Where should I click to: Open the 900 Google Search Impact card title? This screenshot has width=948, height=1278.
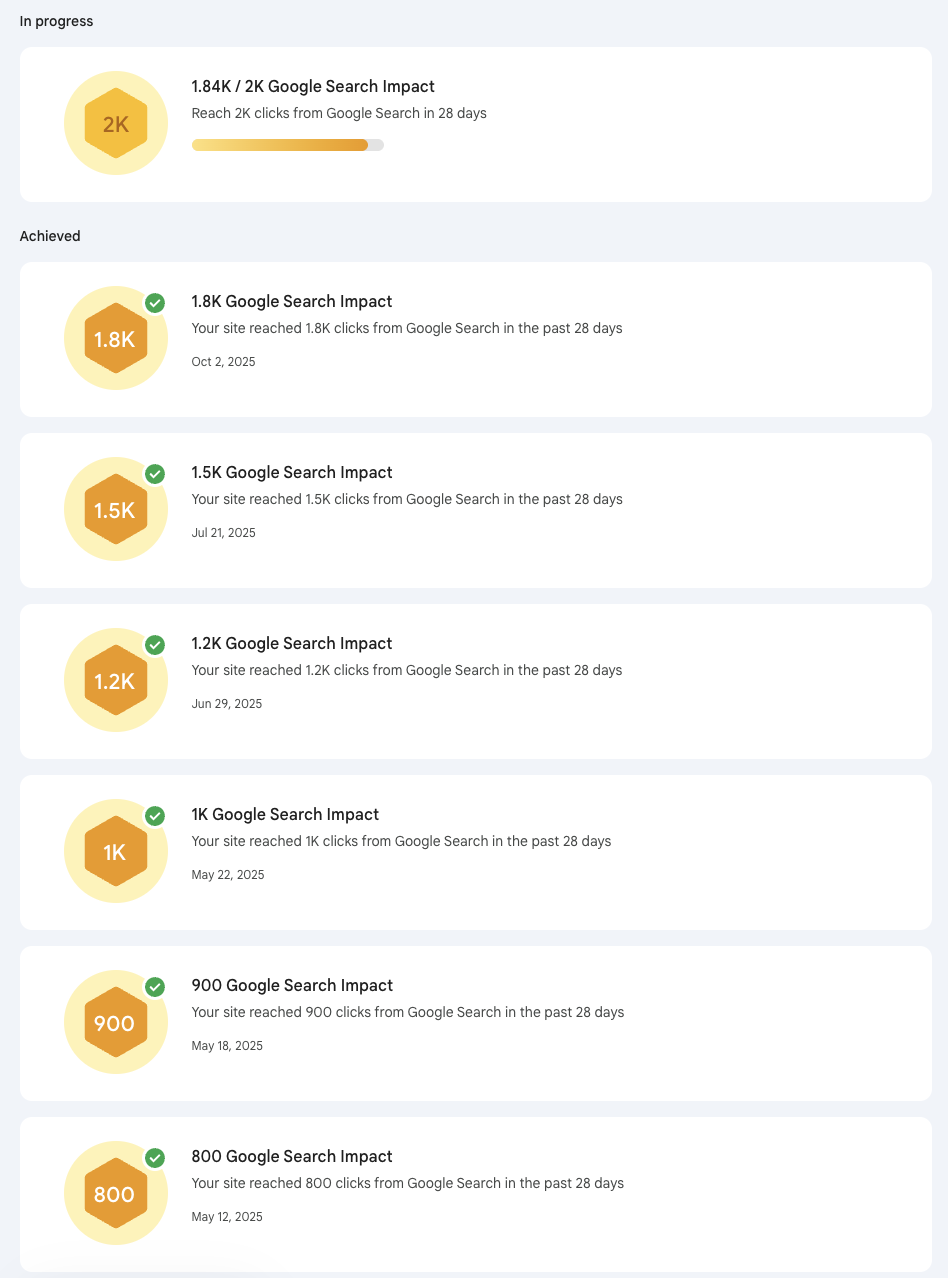coord(292,985)
